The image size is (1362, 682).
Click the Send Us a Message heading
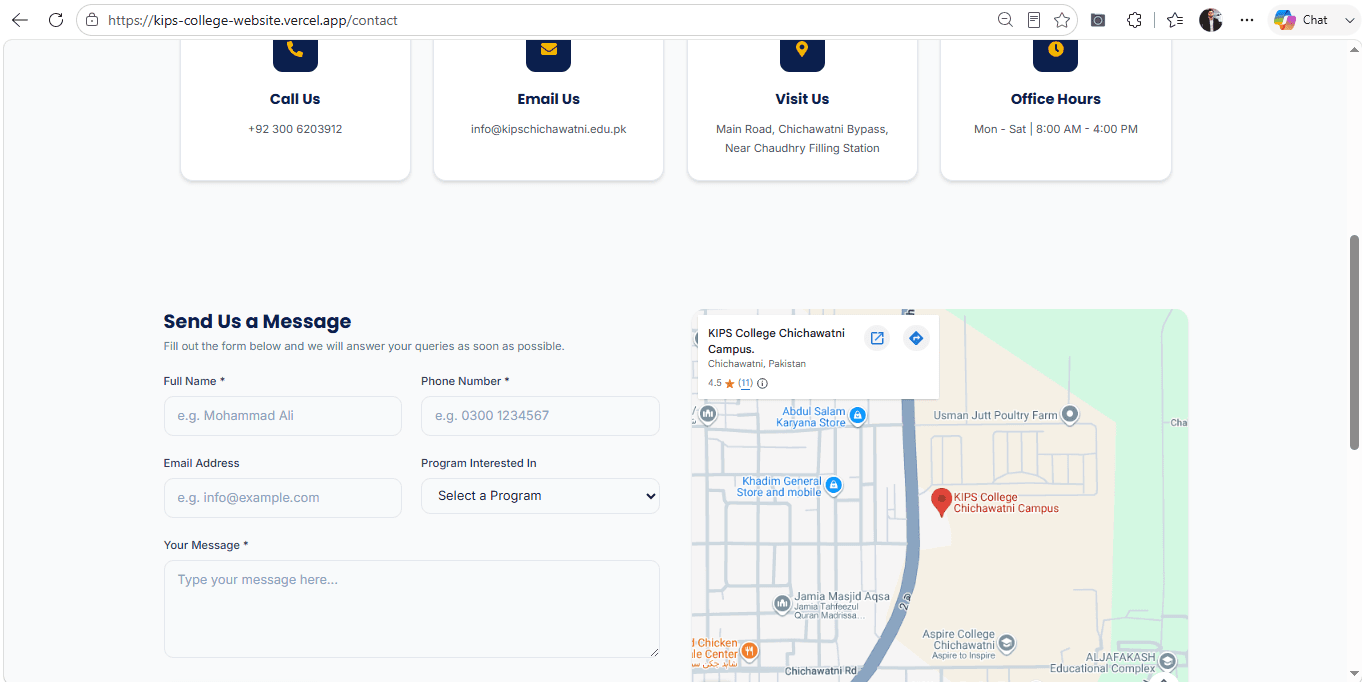click(x=257, y=321)
